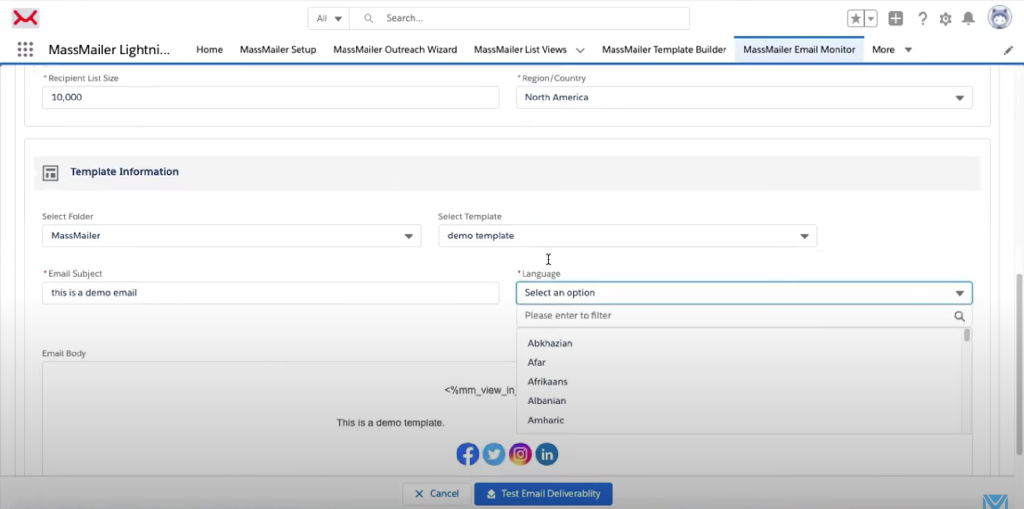
Task: Click the Favorites star icon
Action: coord(856,19)
